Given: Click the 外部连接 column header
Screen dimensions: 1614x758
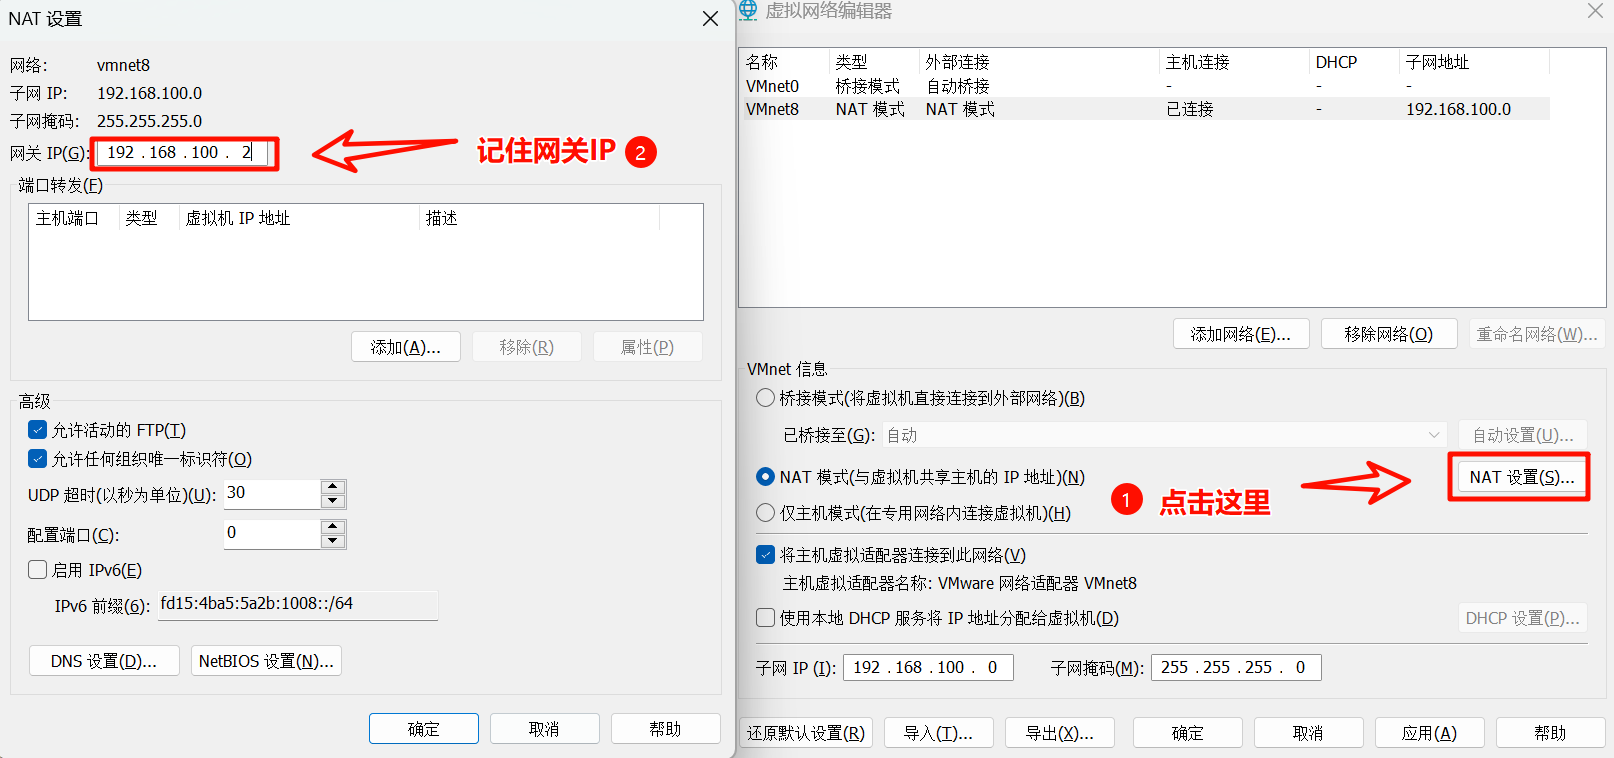Looking at the screenshot, I should 1040,62.
